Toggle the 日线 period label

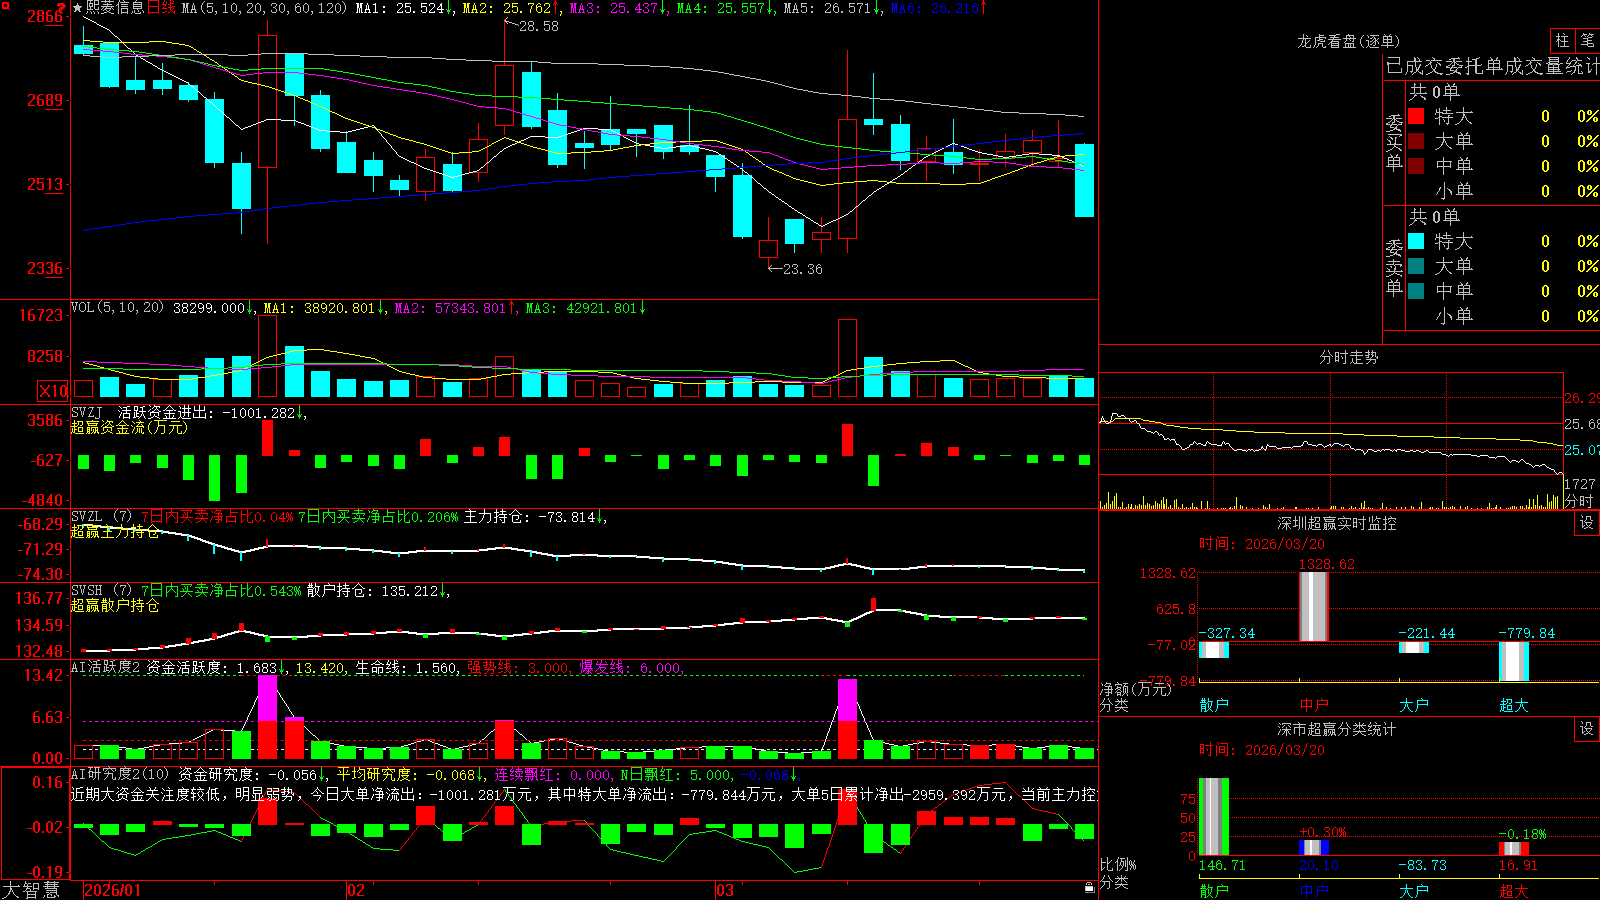(161, 8)
